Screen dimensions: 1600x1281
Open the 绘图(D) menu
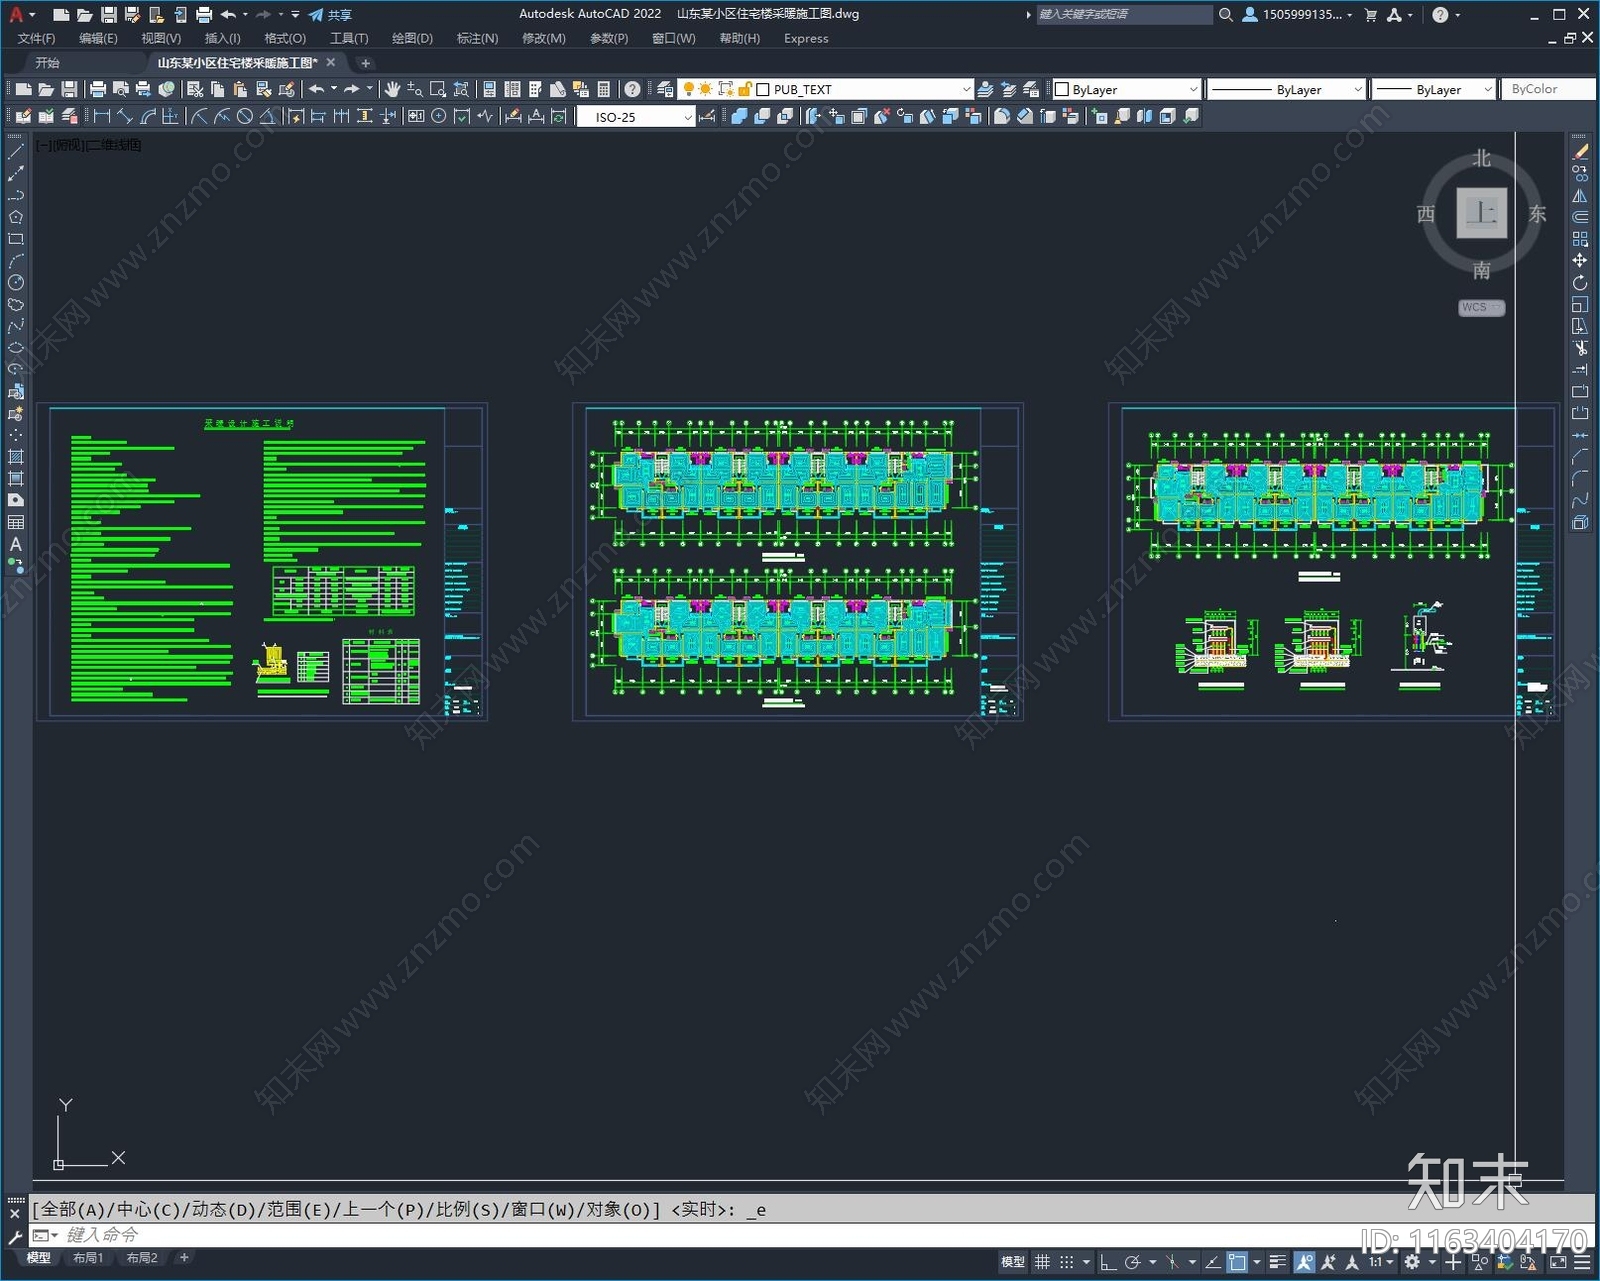pyautogui.click(x=412, y=38)
